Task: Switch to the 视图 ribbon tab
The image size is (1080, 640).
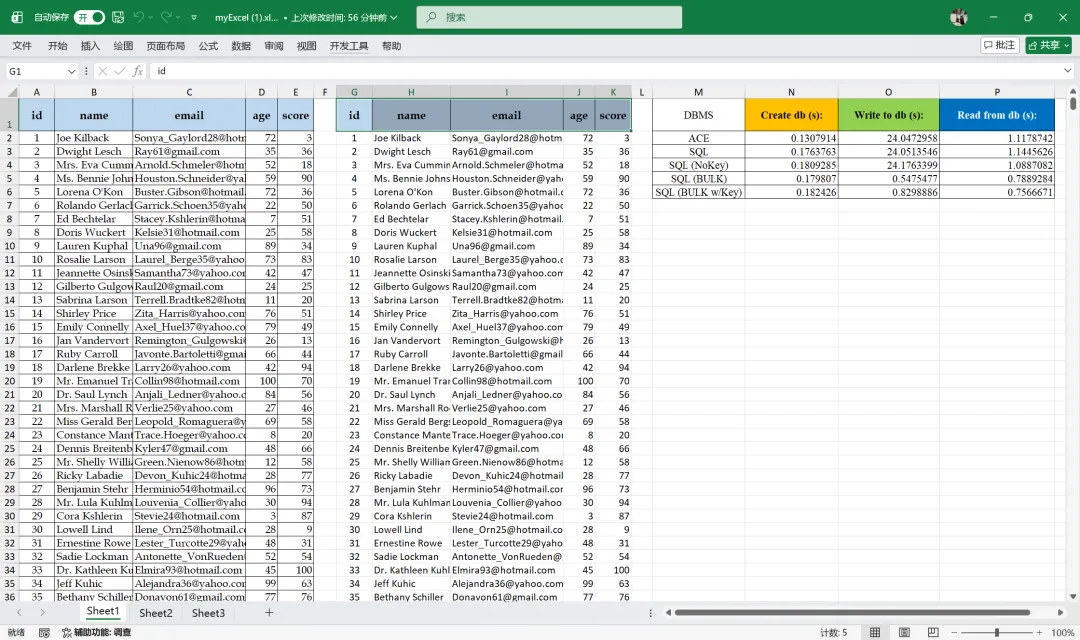Action: [307, 45]
